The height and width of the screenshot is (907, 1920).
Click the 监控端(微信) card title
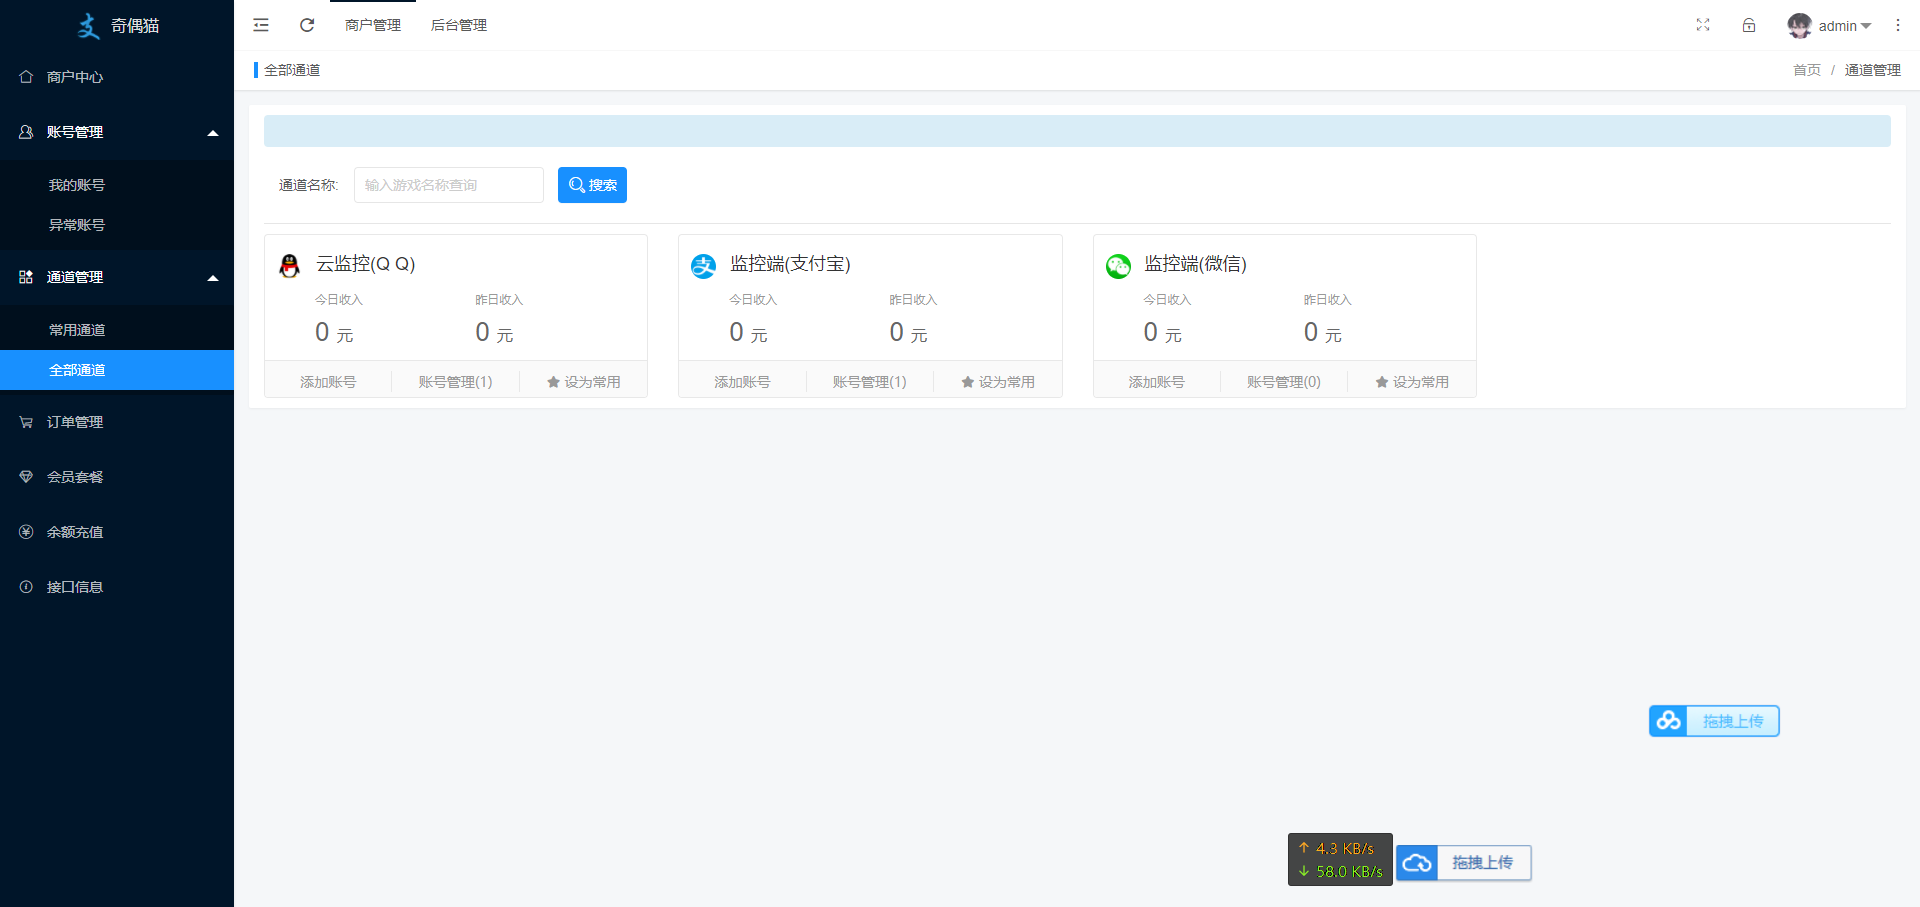coord(1195,264)
